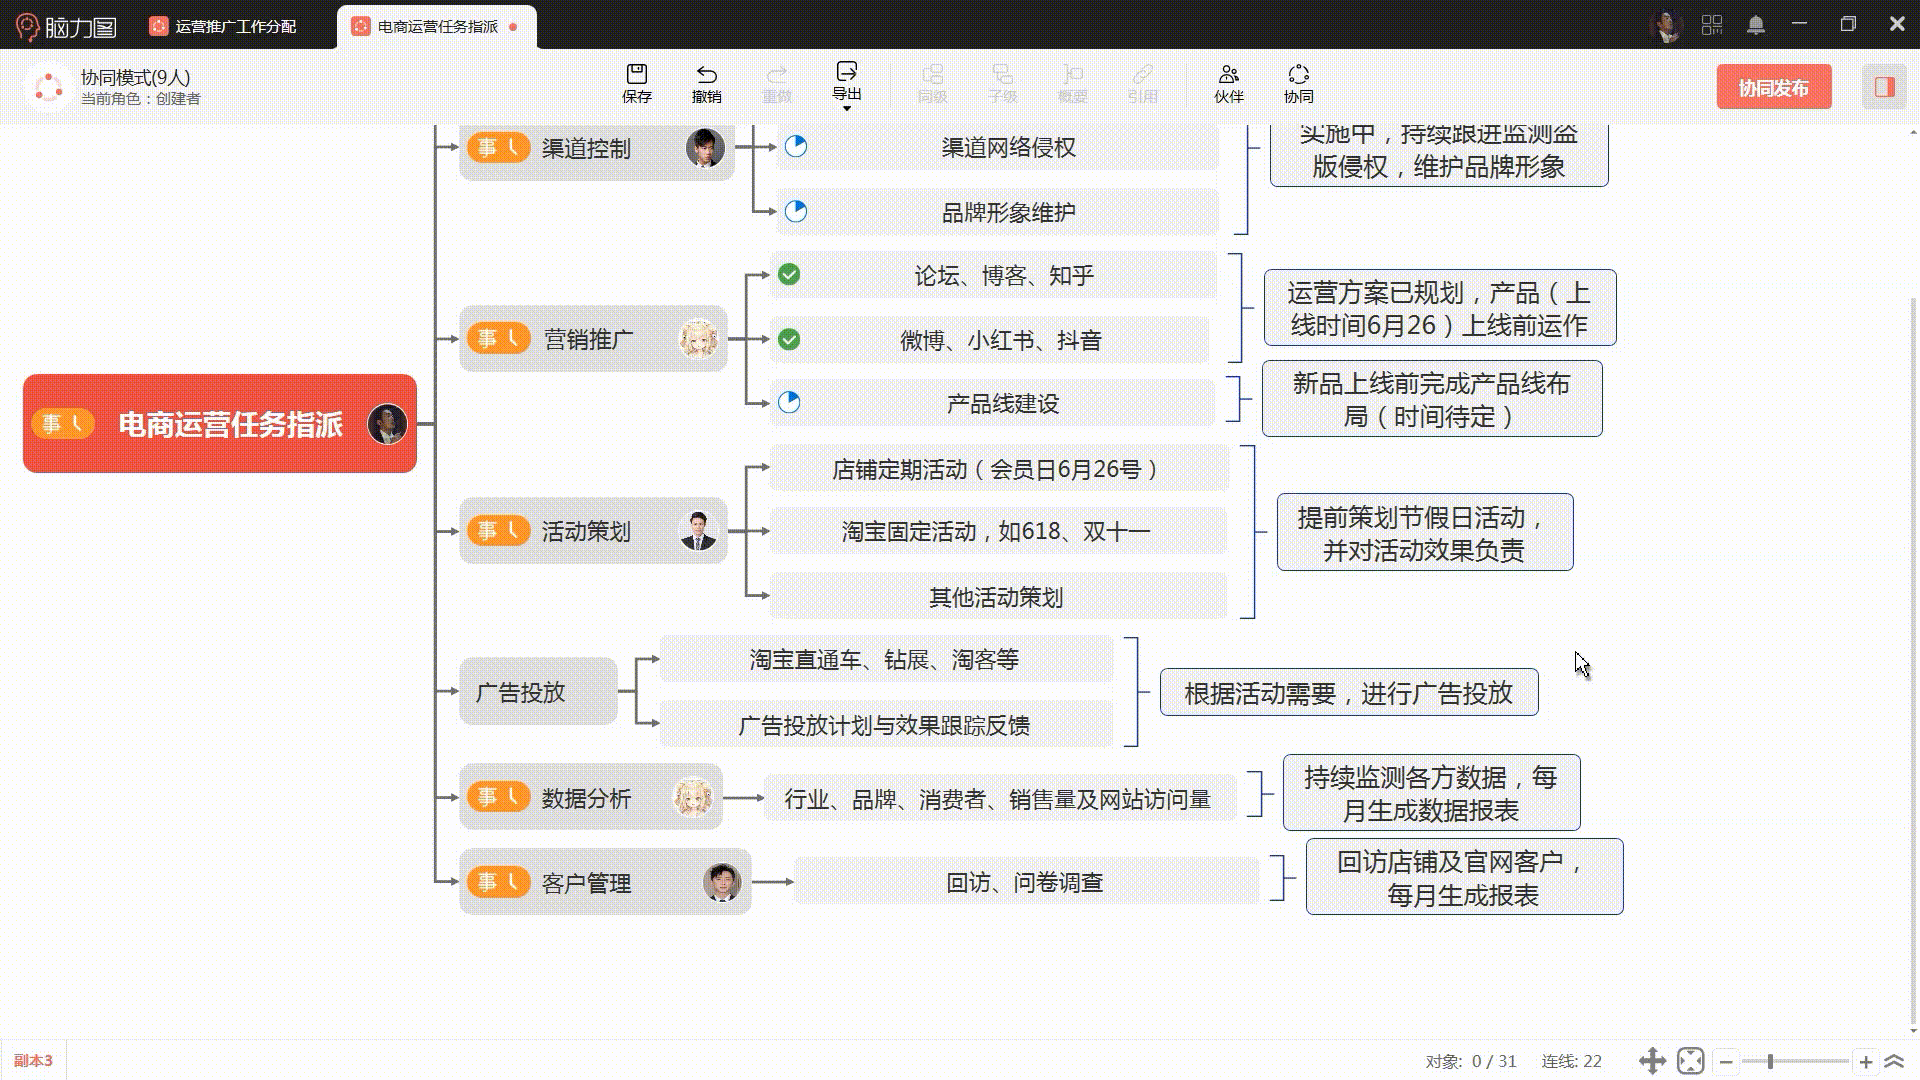Click the 保存 (Save) toolbar icon

(x=637, y=84)
